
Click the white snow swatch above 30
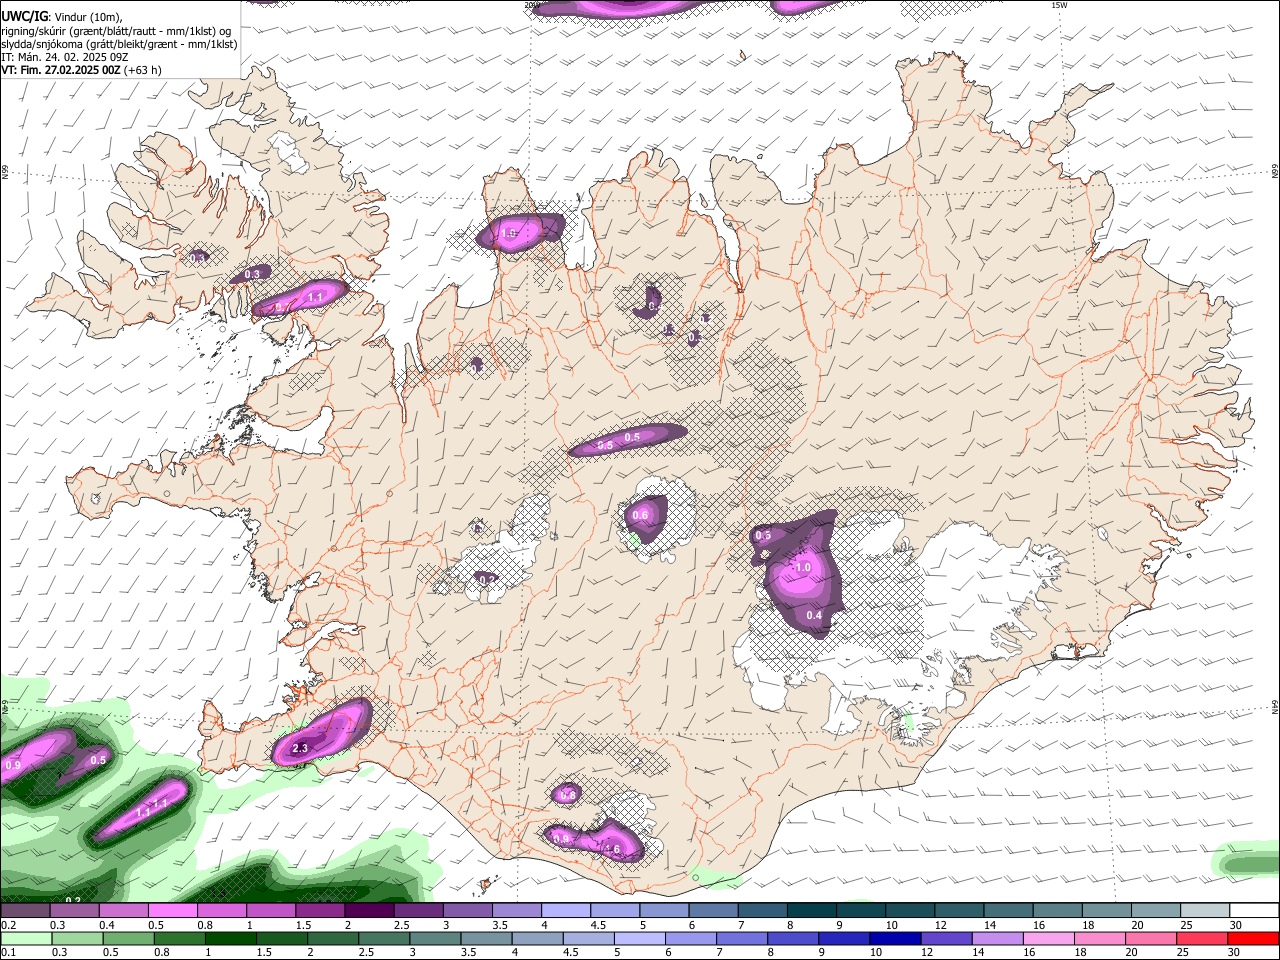click(x=1253, y=911)
